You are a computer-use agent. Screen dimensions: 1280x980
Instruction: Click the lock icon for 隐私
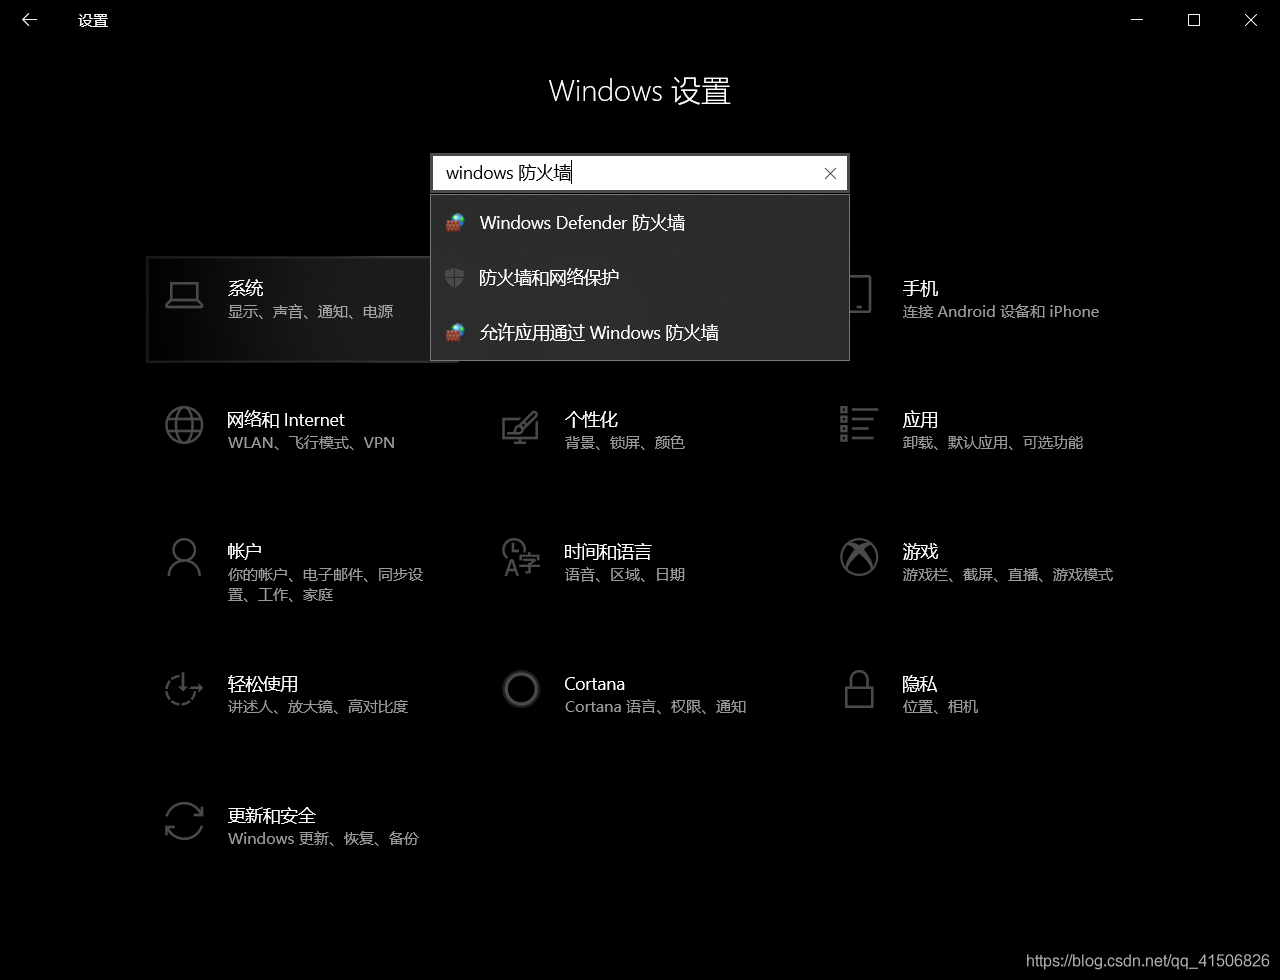(x=859, y=689)
